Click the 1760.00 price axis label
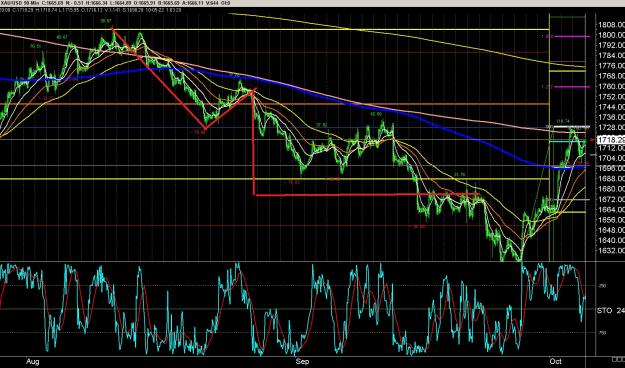This screenshot has height=368, width=625. [611, 87]
